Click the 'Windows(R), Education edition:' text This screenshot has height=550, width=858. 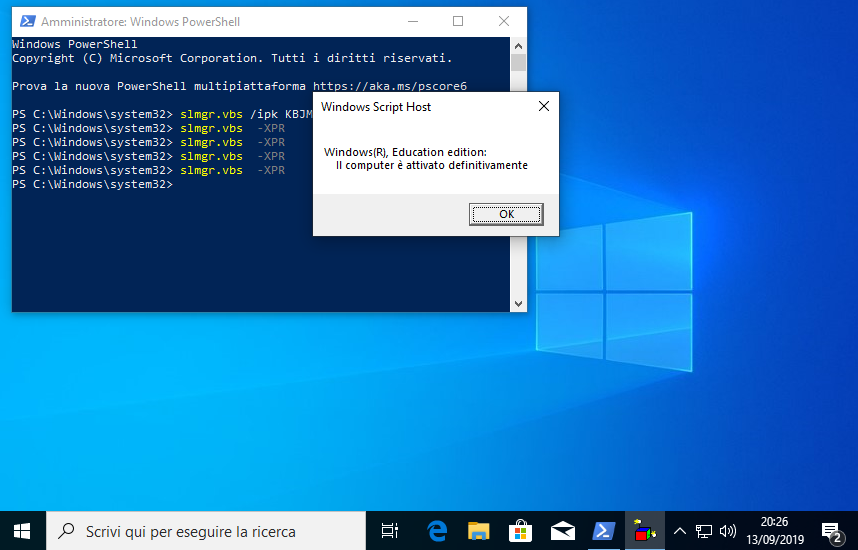[x=405, y=152]
